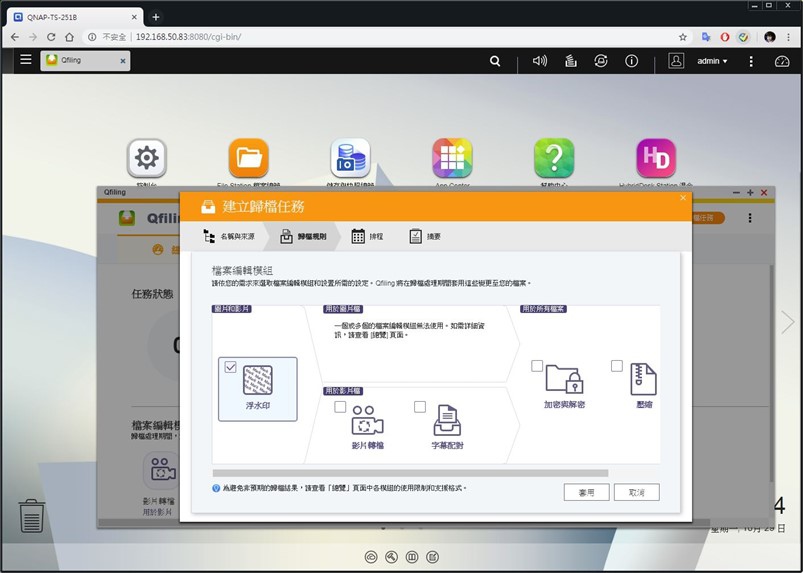Click the QTS search magnifier icon

pyautogui.click(x=495, y=61)
